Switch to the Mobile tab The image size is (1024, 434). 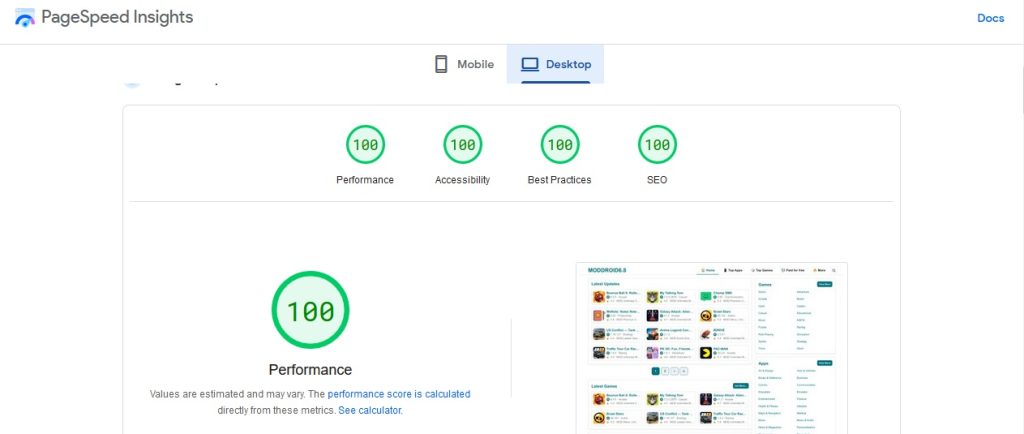pyautogui.click(x=464, y=64)
